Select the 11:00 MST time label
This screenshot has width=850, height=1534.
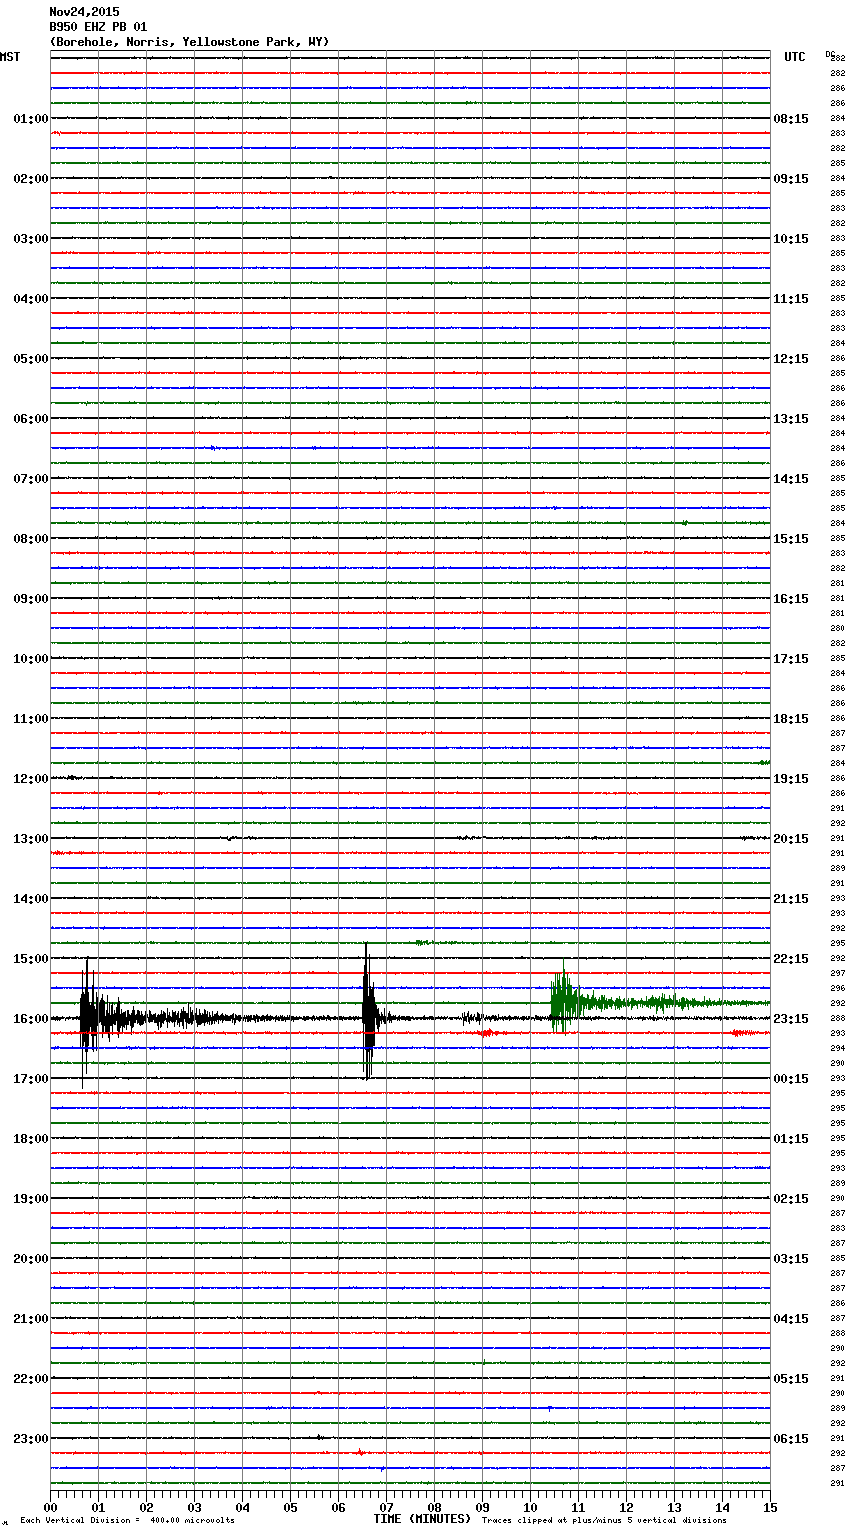(x=31, y=719)
